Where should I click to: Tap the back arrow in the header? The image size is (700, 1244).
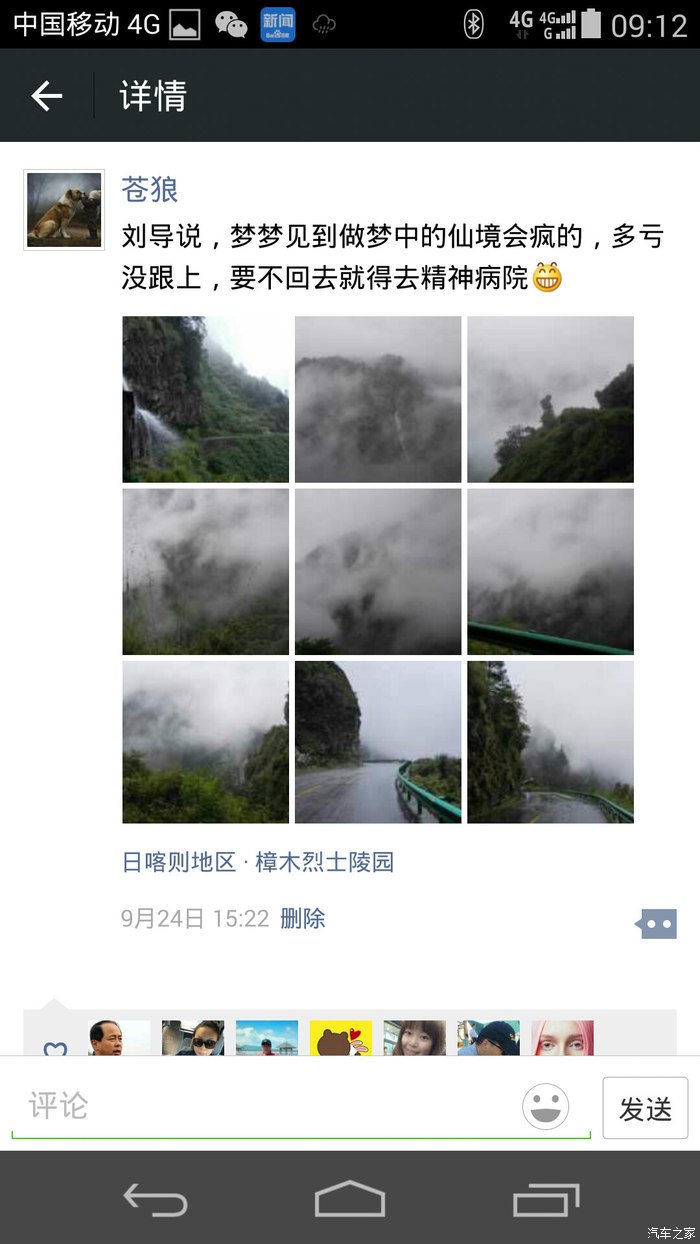click(x=47, y=96)
